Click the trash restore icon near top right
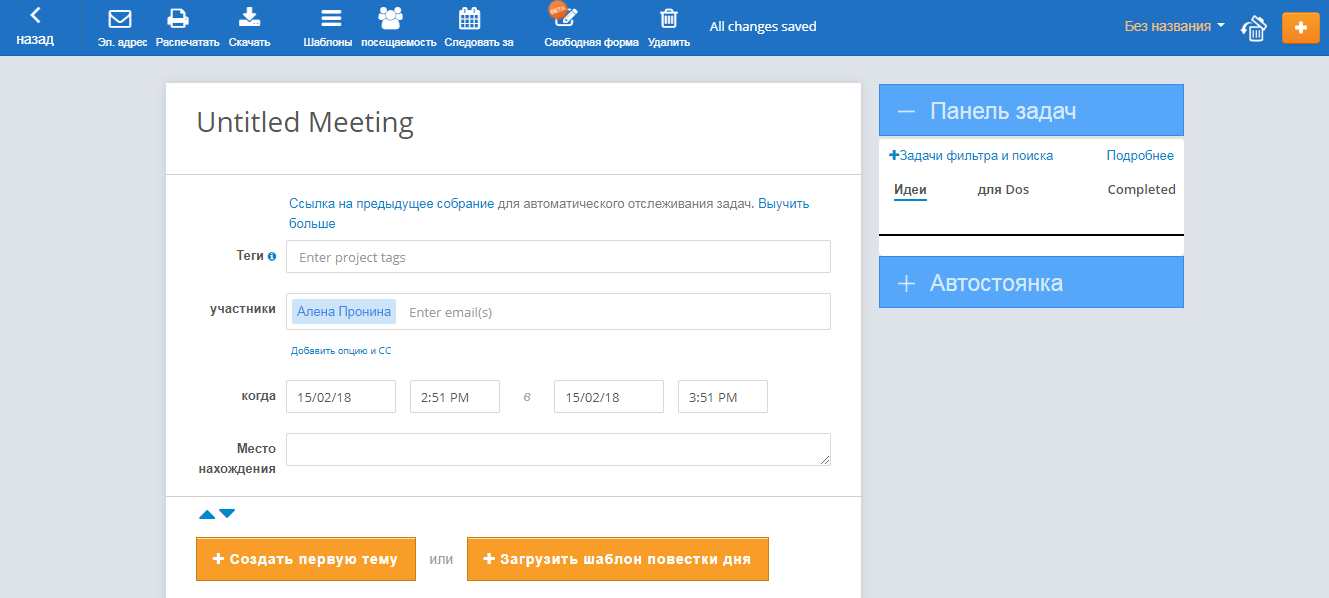The height and width of the screenshot is (598, 1329). coord(1254,28)
